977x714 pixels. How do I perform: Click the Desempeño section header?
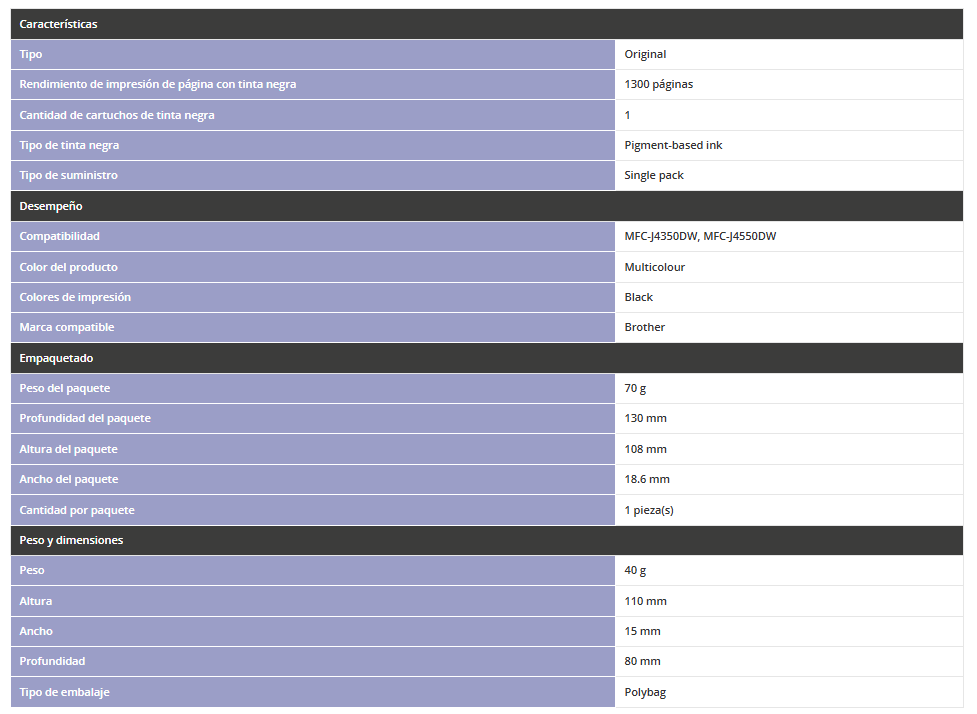point(51,206)
